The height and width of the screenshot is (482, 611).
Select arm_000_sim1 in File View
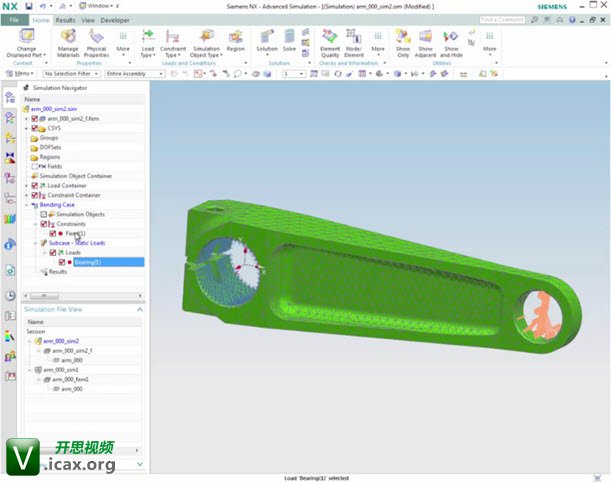(x=60, y=370)
